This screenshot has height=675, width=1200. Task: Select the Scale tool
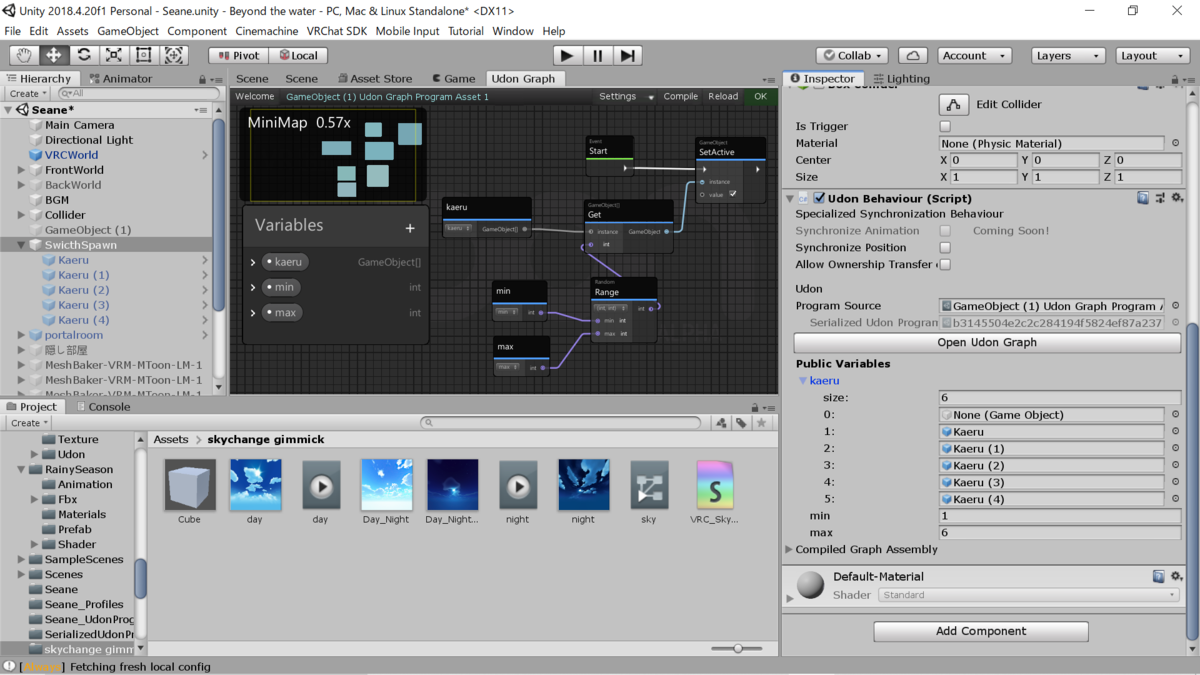click(114, 55)
